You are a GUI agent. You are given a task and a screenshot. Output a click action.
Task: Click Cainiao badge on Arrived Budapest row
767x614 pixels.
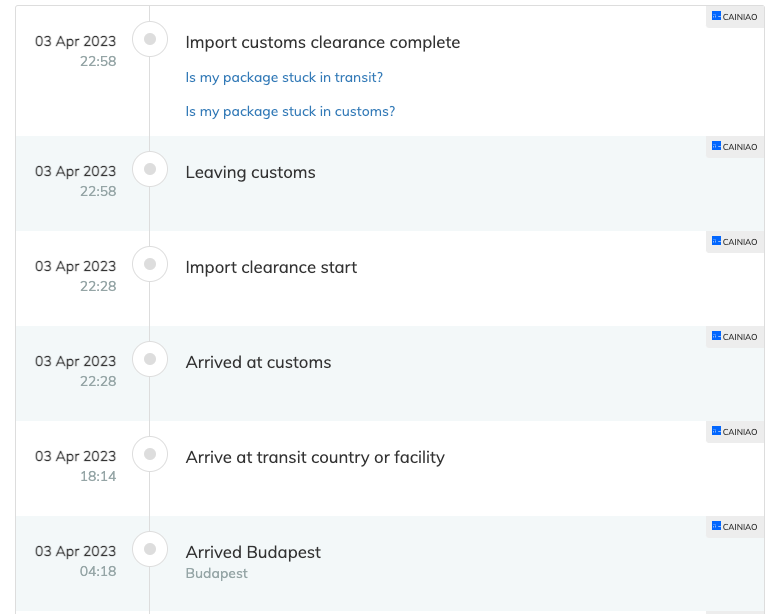pyautogui.click(x=735, y=526)
